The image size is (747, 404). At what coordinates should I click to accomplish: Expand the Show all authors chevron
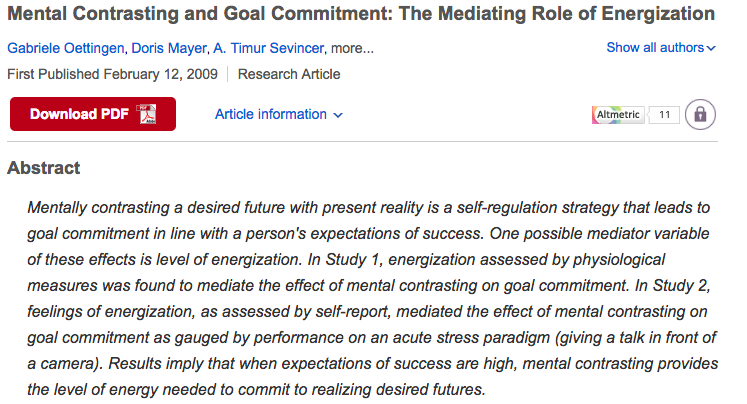click(x=711, y=48)
